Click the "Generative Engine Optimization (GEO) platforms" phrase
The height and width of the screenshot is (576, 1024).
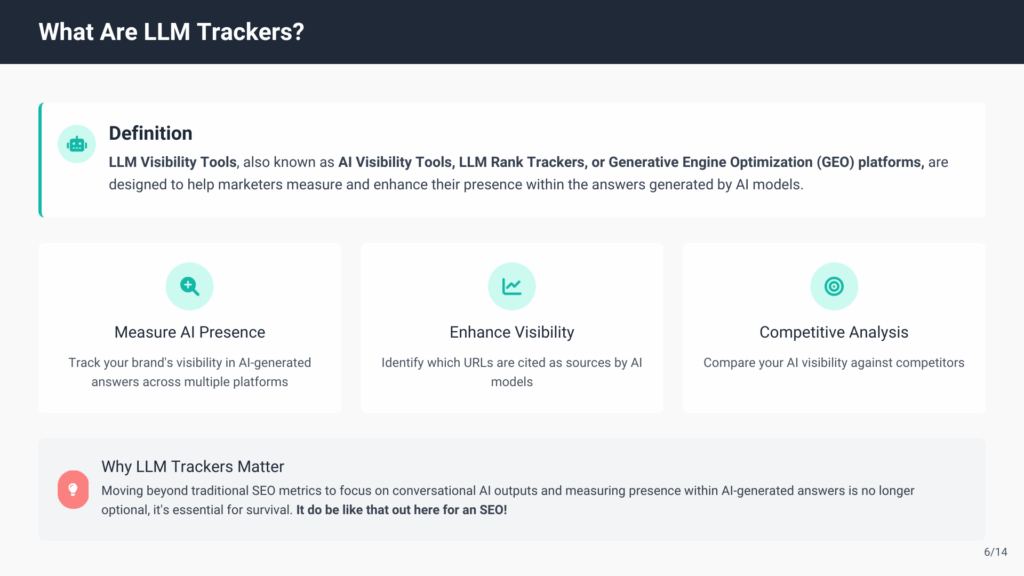(x=765, y=162)
